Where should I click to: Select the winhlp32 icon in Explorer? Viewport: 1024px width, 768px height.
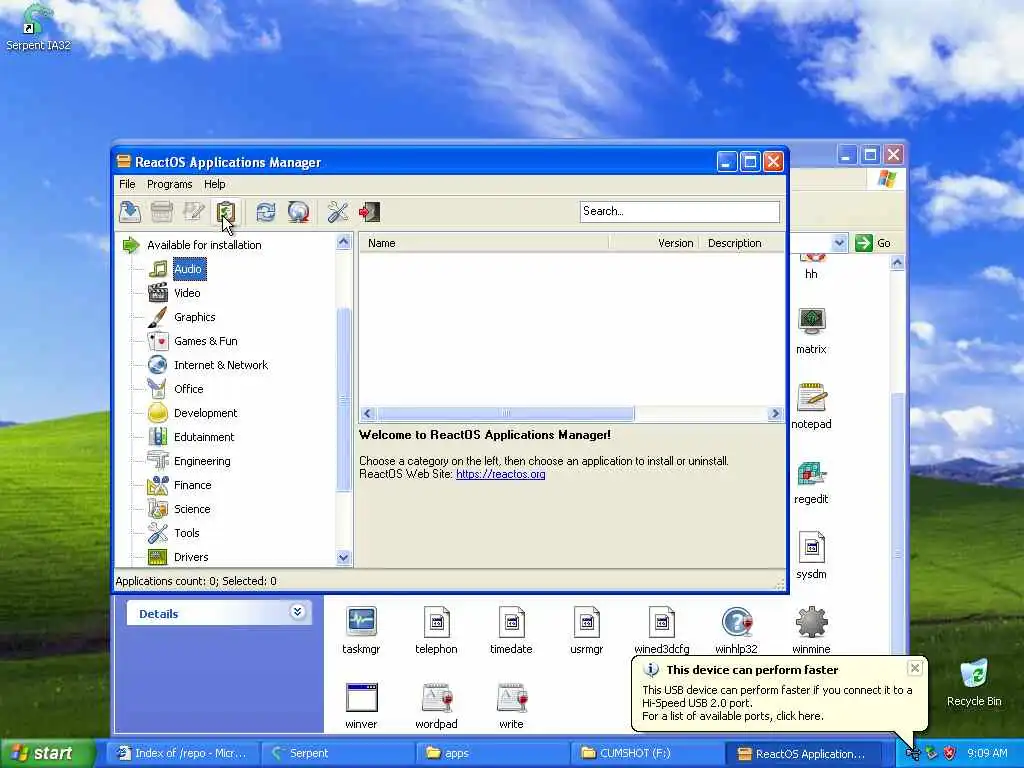[x=737, y=631]
